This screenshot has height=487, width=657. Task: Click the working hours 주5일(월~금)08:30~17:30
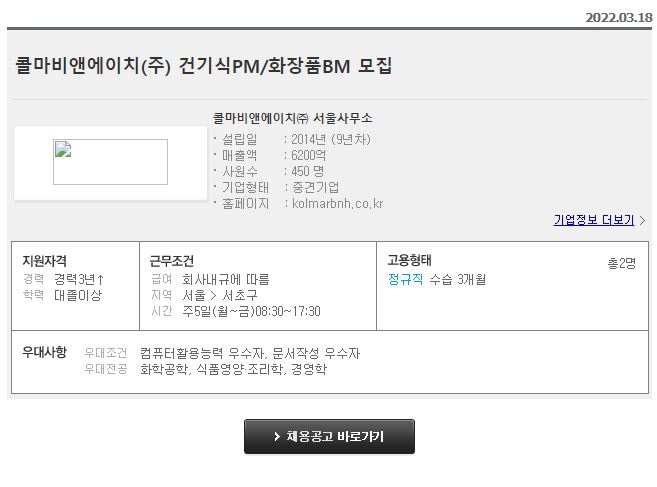pos(251,311)
